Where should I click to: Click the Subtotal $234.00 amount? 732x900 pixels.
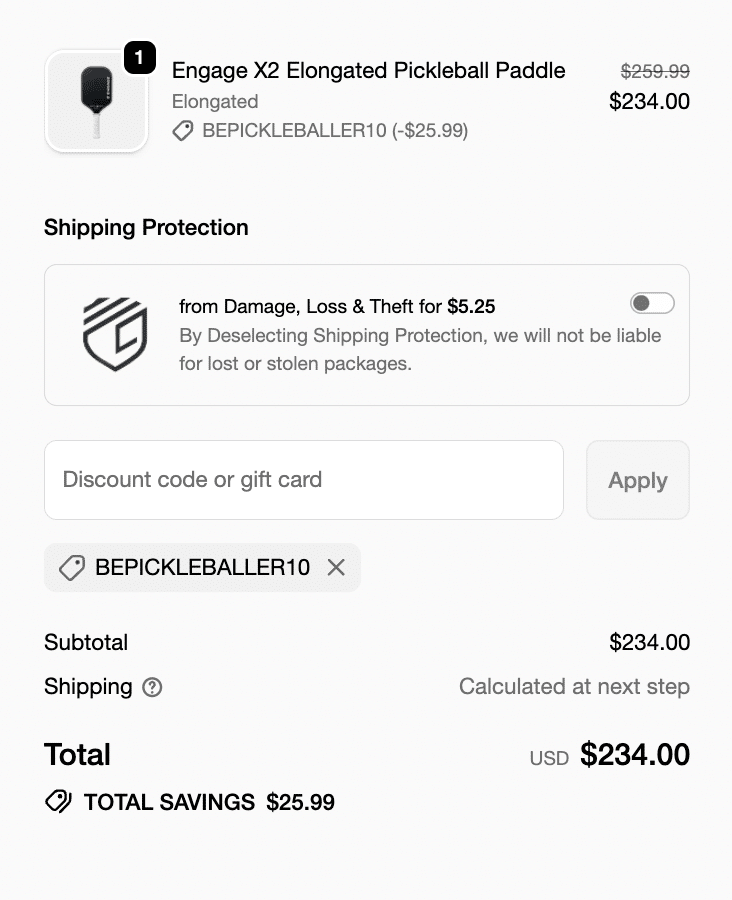click(649, 643)
